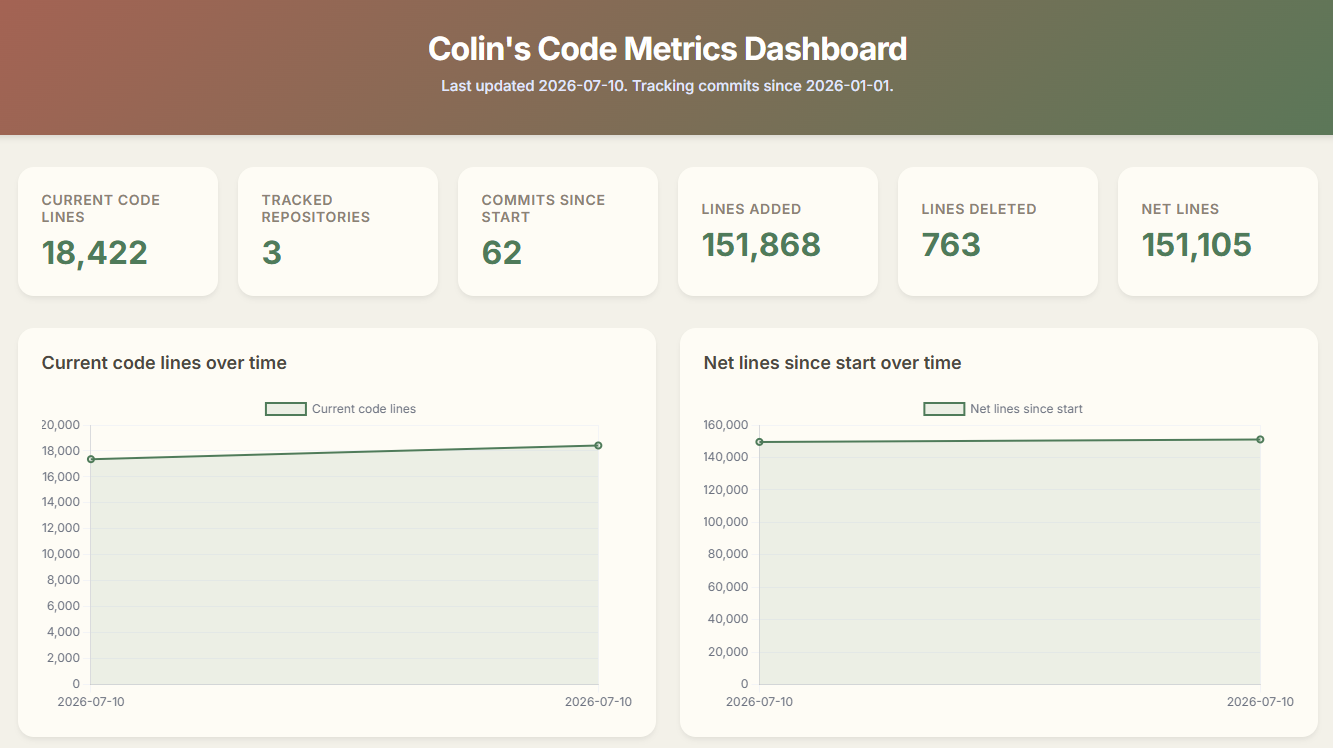Image resolution: width=1333 pixels, height=748 pixels.
Task: Click the right 2026-07-10 label under Net lines chart
Action: pyautogui.click(x=1260, y=702)
